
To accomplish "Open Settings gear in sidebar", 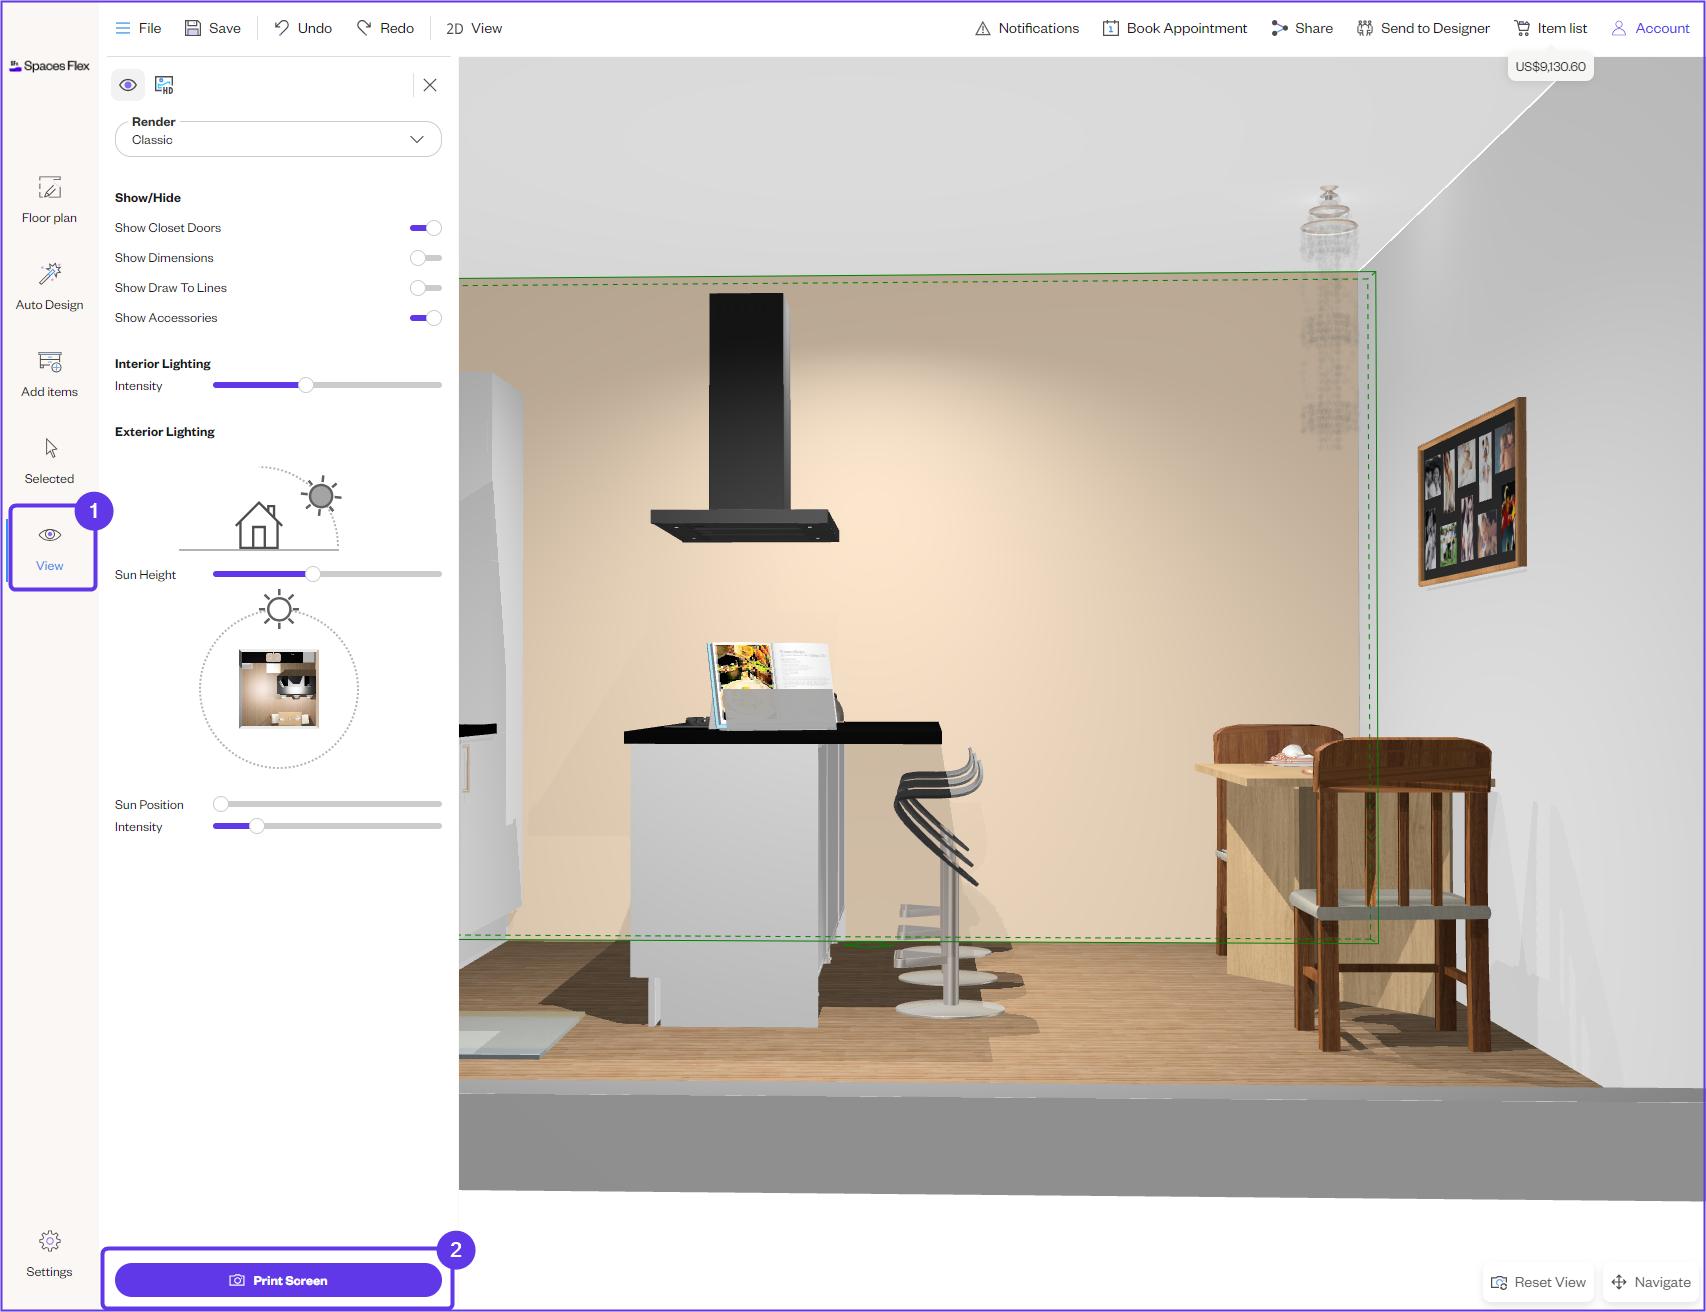I will pos(49,1254).
